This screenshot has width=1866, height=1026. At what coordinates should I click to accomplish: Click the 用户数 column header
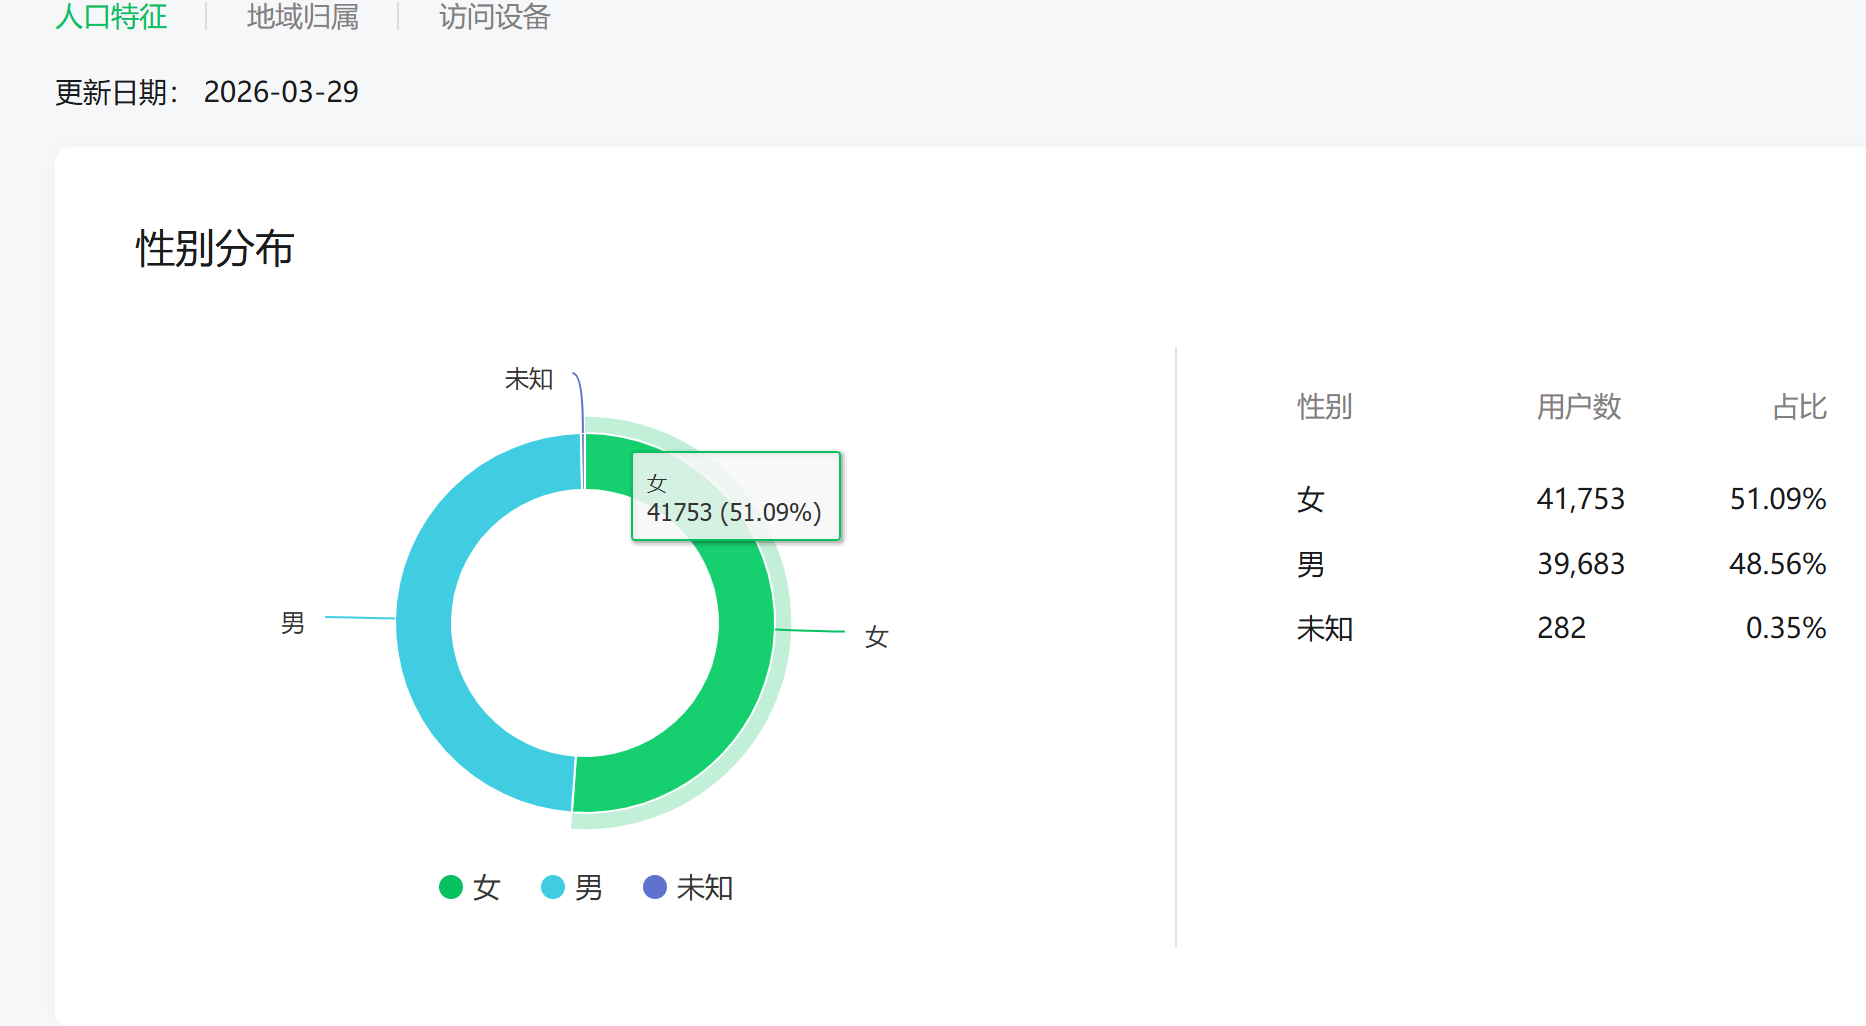click(x=1578, y=407)
